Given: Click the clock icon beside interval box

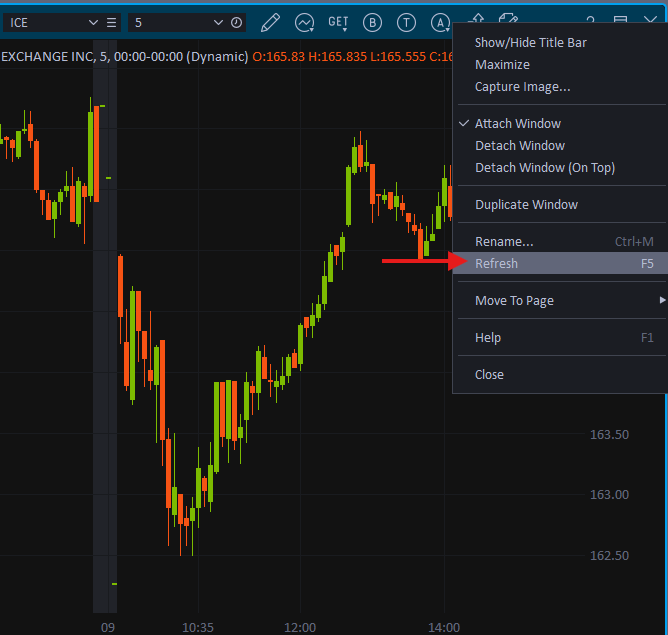Looking at the screenshot, I should (x=236, y=22).
